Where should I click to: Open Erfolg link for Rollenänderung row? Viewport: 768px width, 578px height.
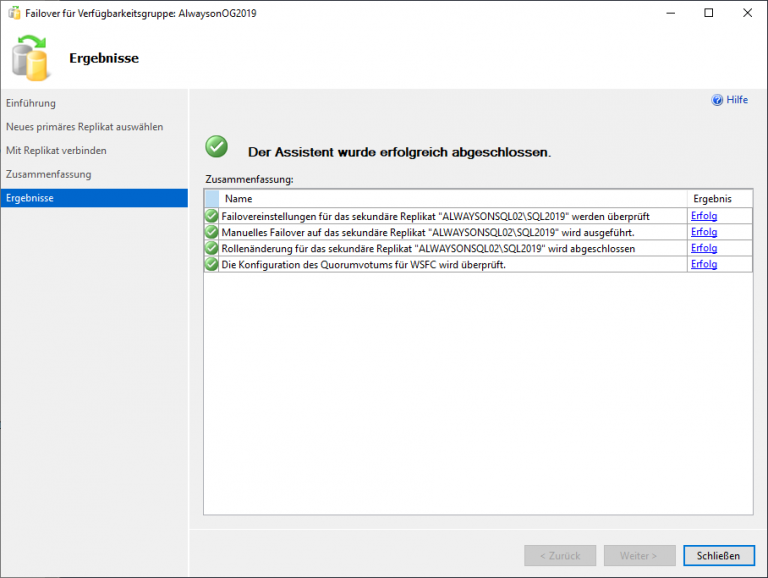pyautogui.click(x=704, y=248)
